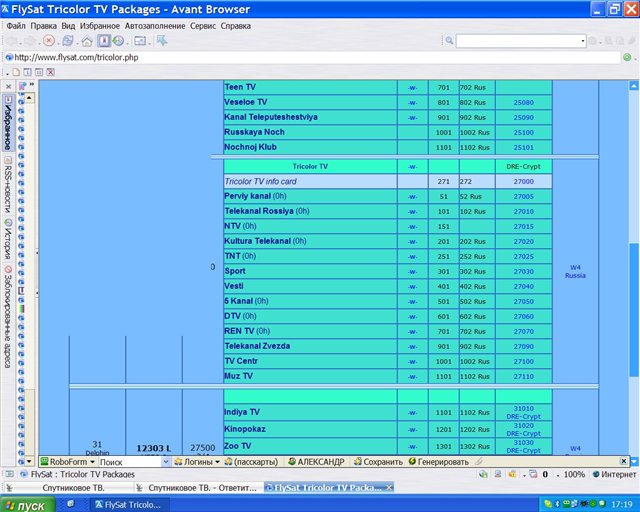Open the Справка menu
640x512 pixels.
tap(236, 26)
